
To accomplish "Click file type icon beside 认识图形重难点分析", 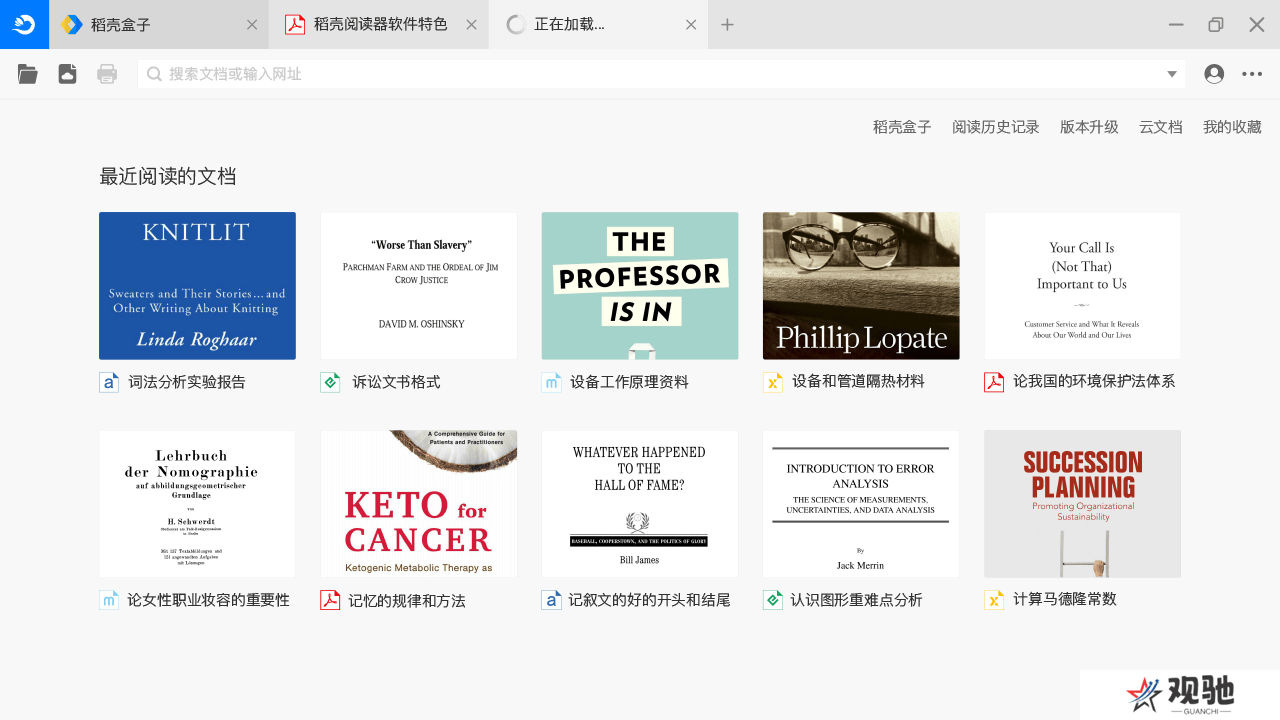I will tap(773, 600).
